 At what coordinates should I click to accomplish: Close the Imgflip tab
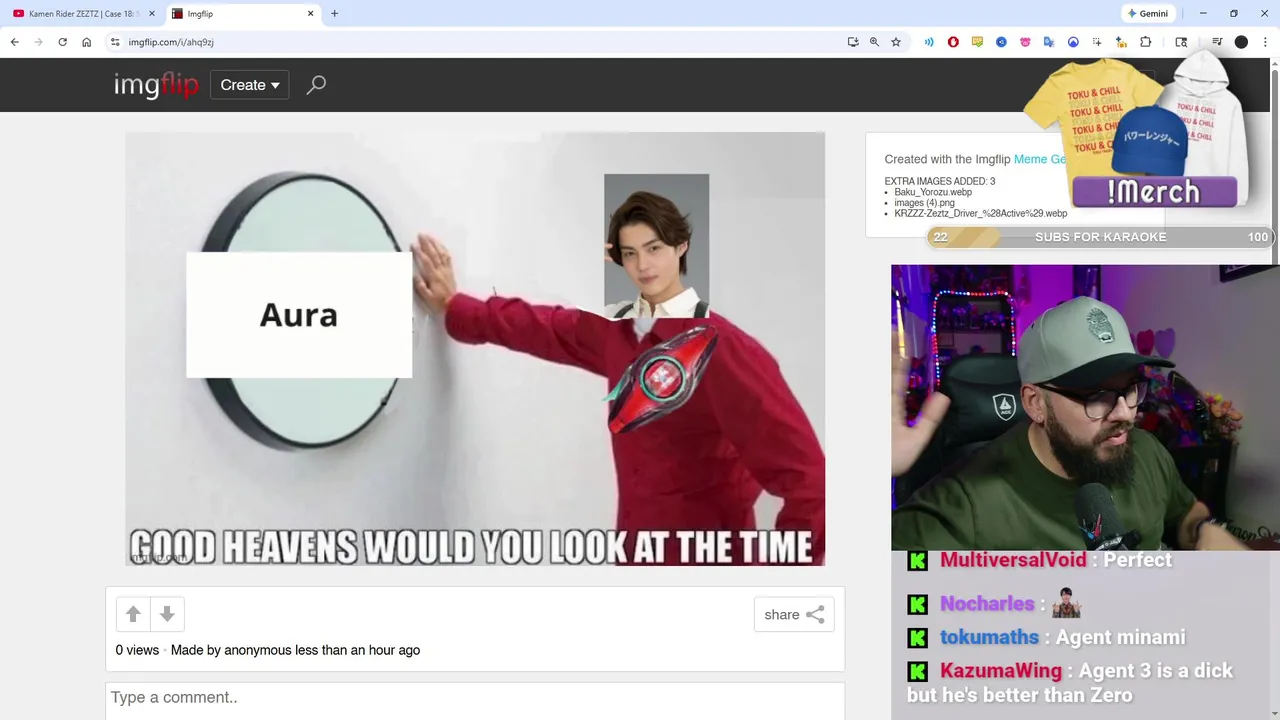click(x=310, y=14)
